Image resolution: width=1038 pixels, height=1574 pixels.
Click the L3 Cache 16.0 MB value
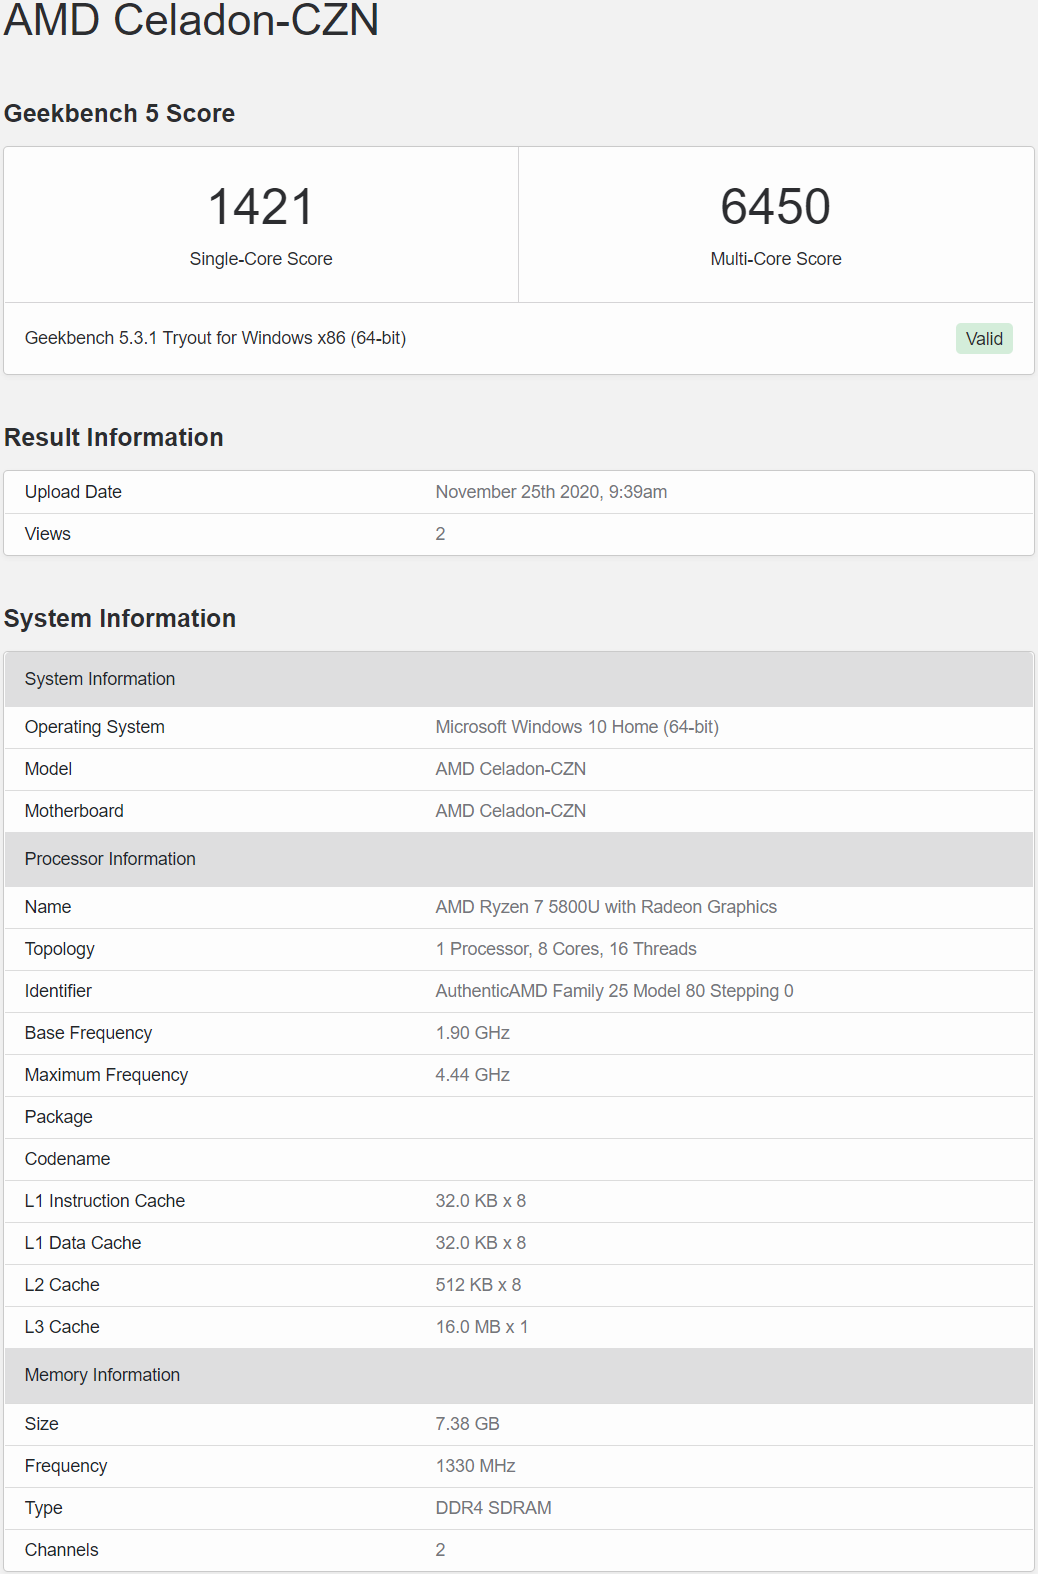pos(481,1327)
